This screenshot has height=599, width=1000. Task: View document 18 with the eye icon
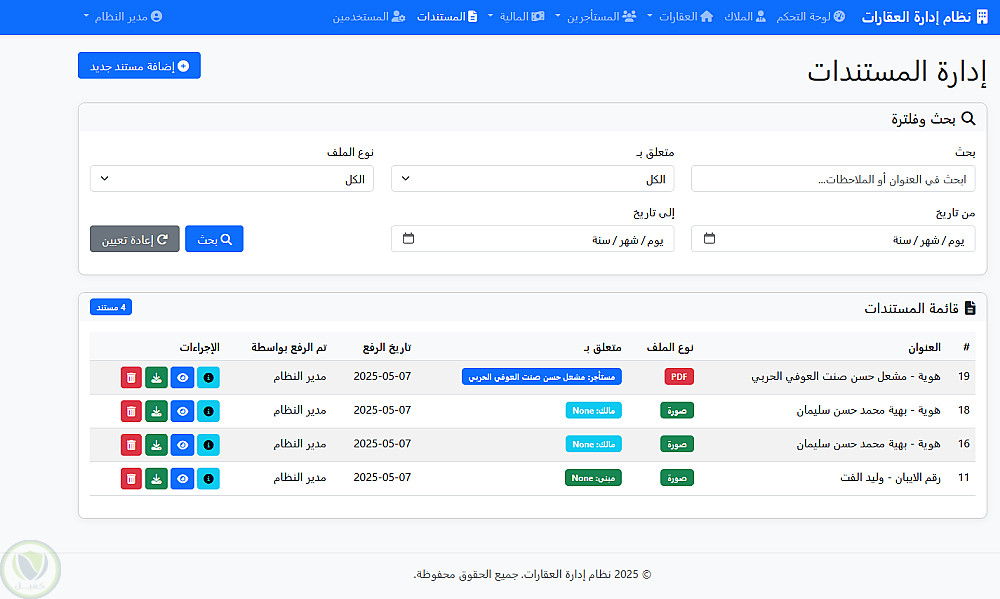[x=182, y=411]
